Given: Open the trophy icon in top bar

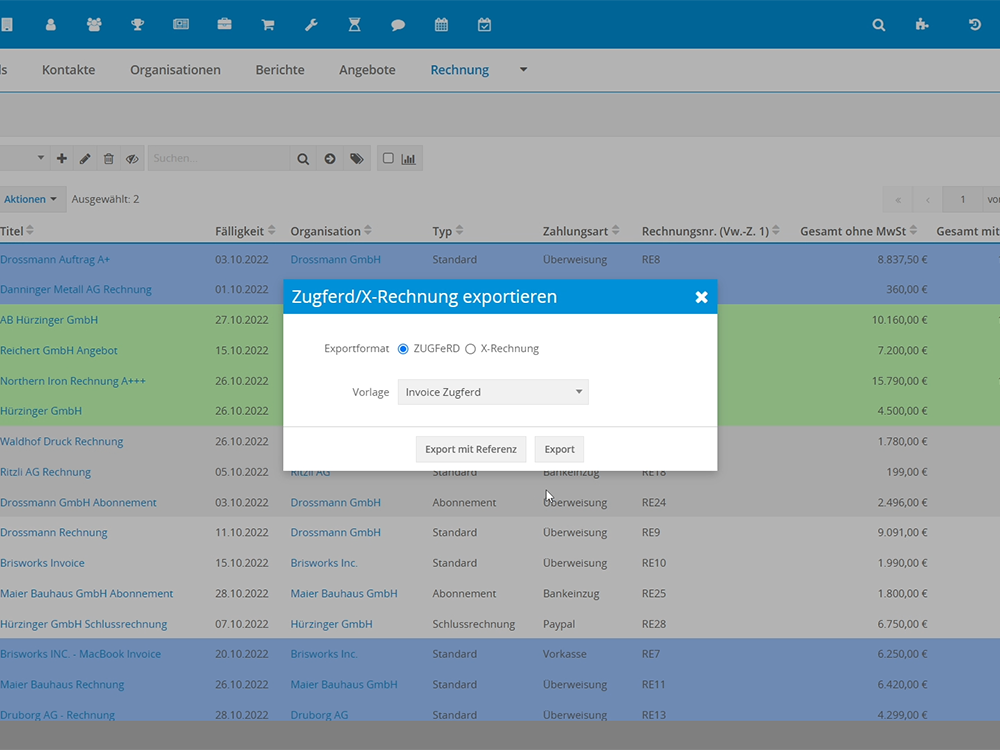Looking at the screenshot, I should click(137, 25).
